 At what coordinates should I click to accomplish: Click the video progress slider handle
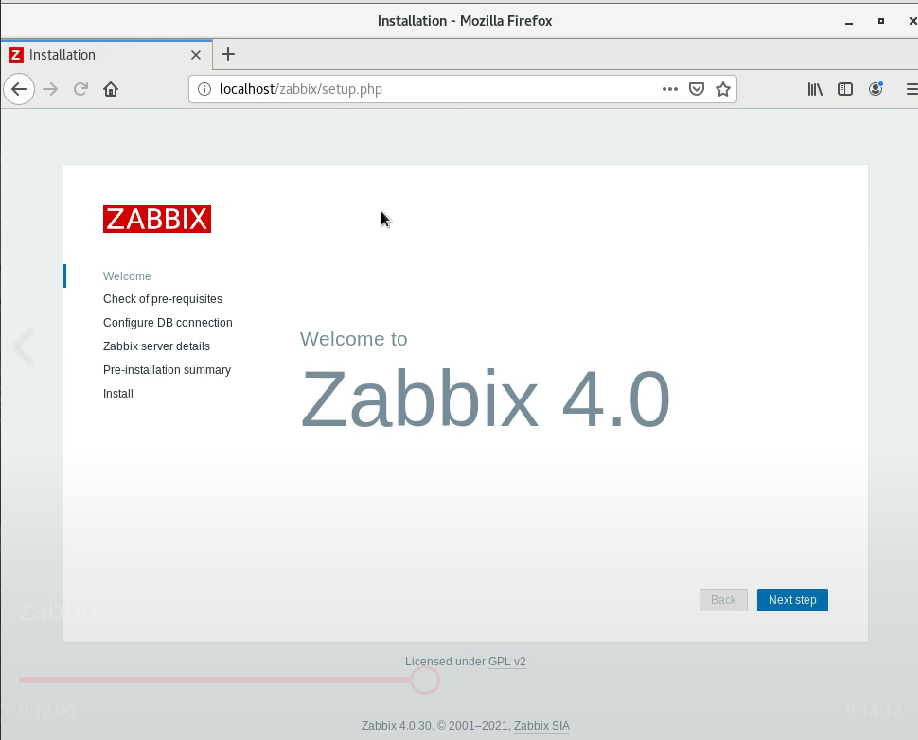pyautogui.click(x=424, y=680)
